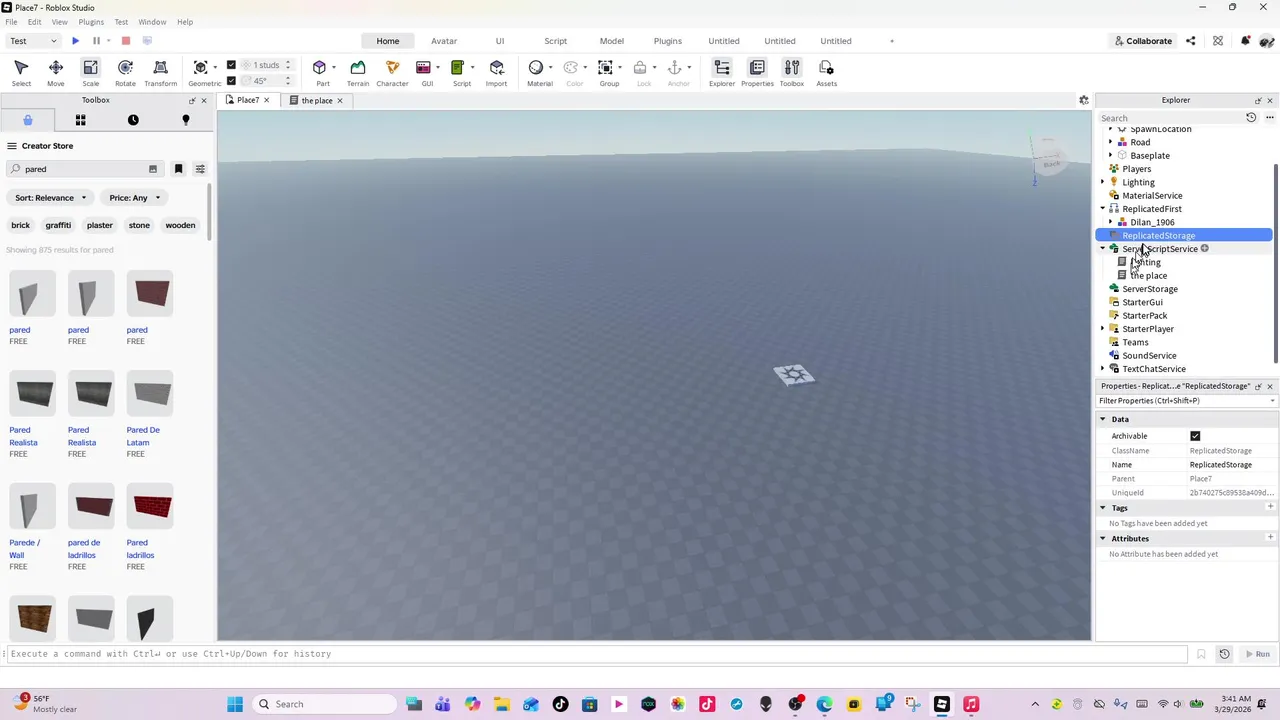Click the Run command button
Image resolution: width=1280 pixels, height=720 pixels.
[1257, 654]
